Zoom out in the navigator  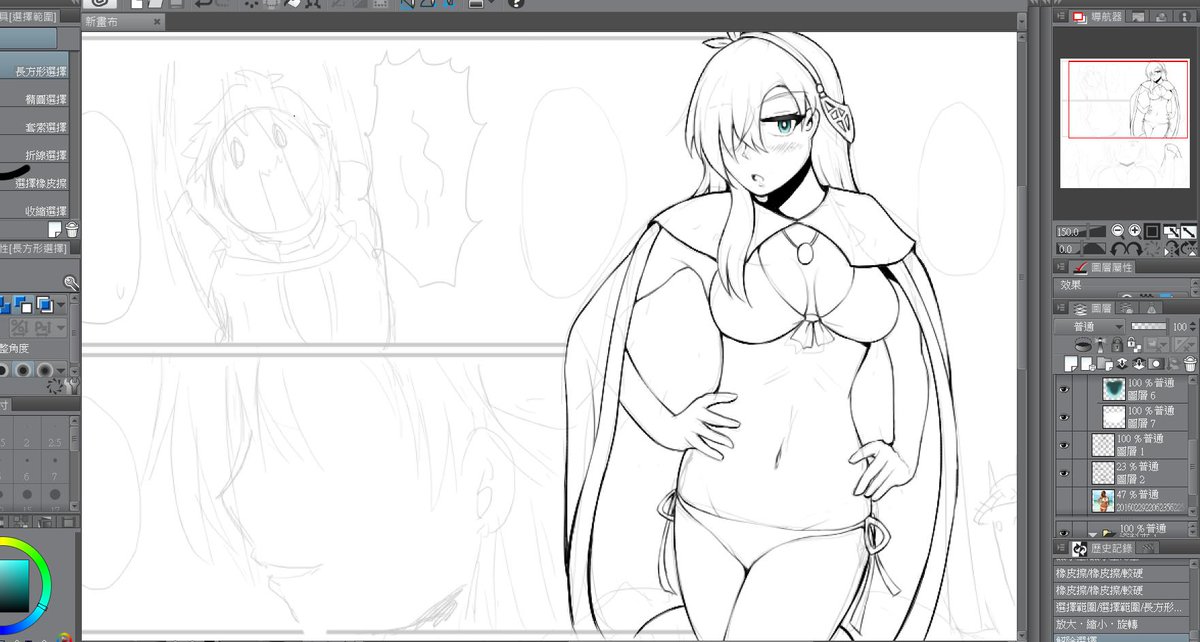(x=1119, y=231)
